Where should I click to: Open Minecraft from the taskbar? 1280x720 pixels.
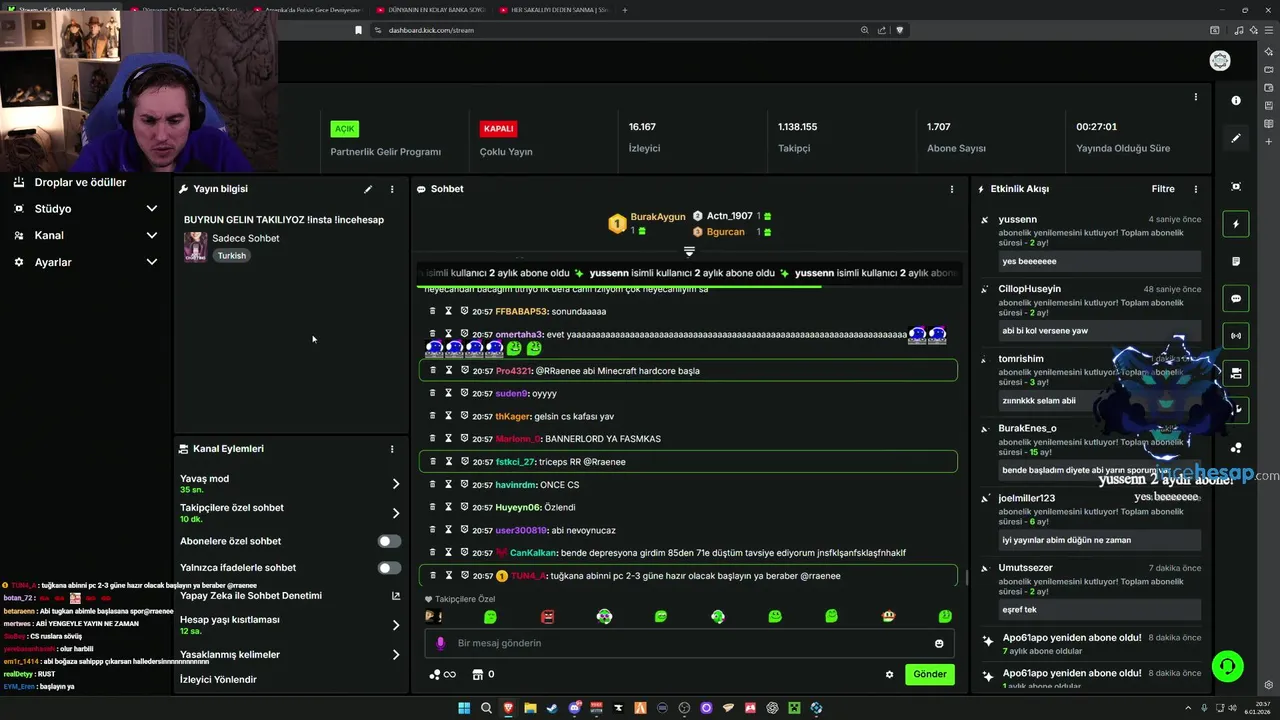[x=794, y=708]
